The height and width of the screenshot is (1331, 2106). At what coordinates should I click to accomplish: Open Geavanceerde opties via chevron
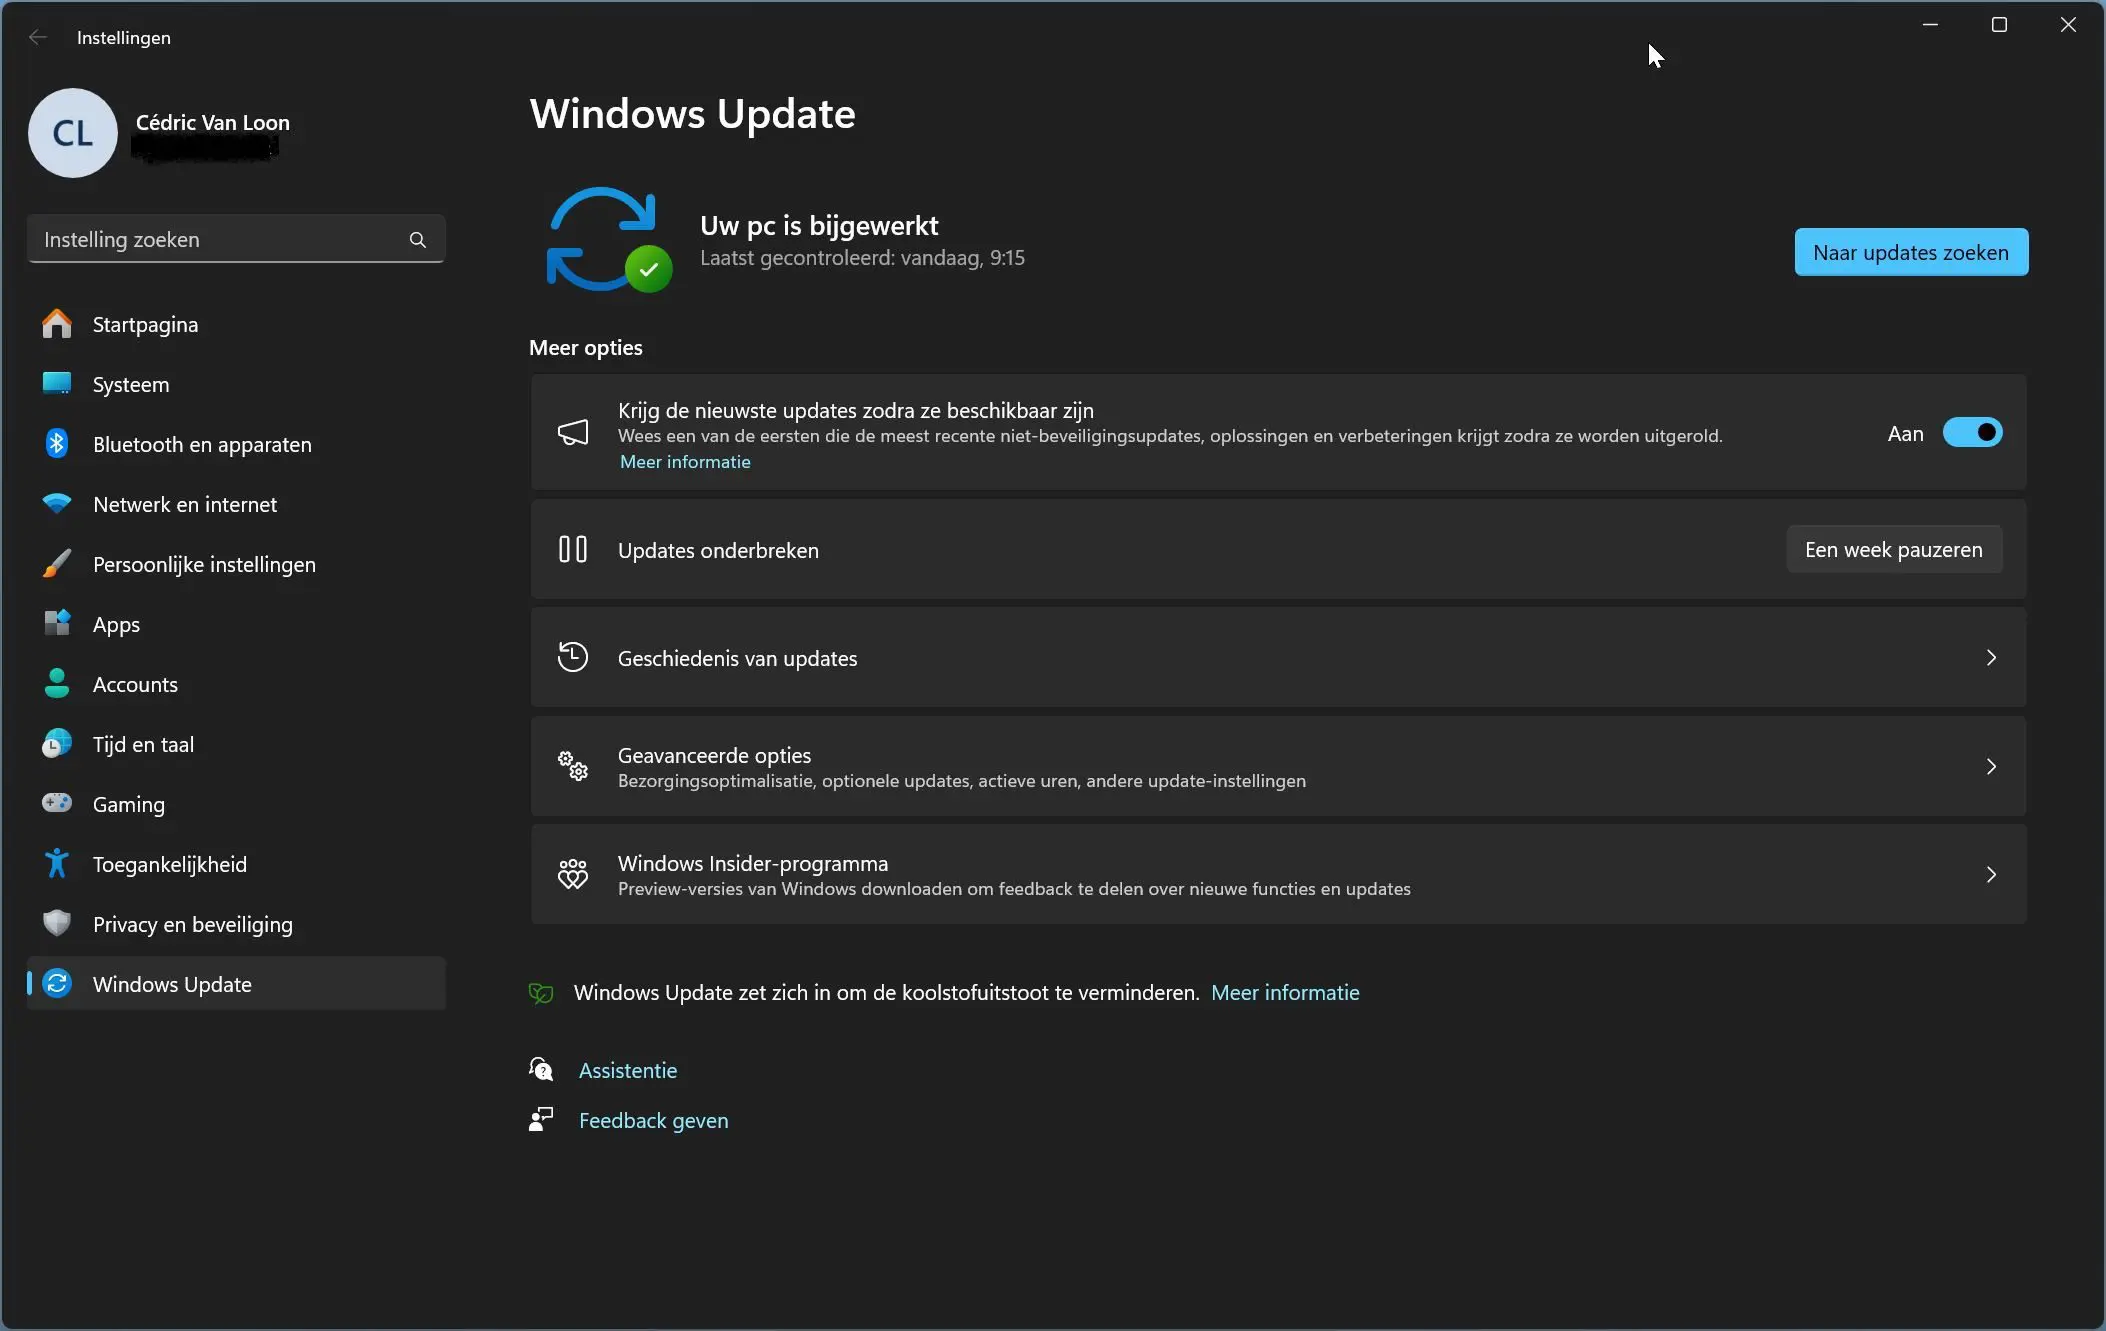tap(1991, 766)
